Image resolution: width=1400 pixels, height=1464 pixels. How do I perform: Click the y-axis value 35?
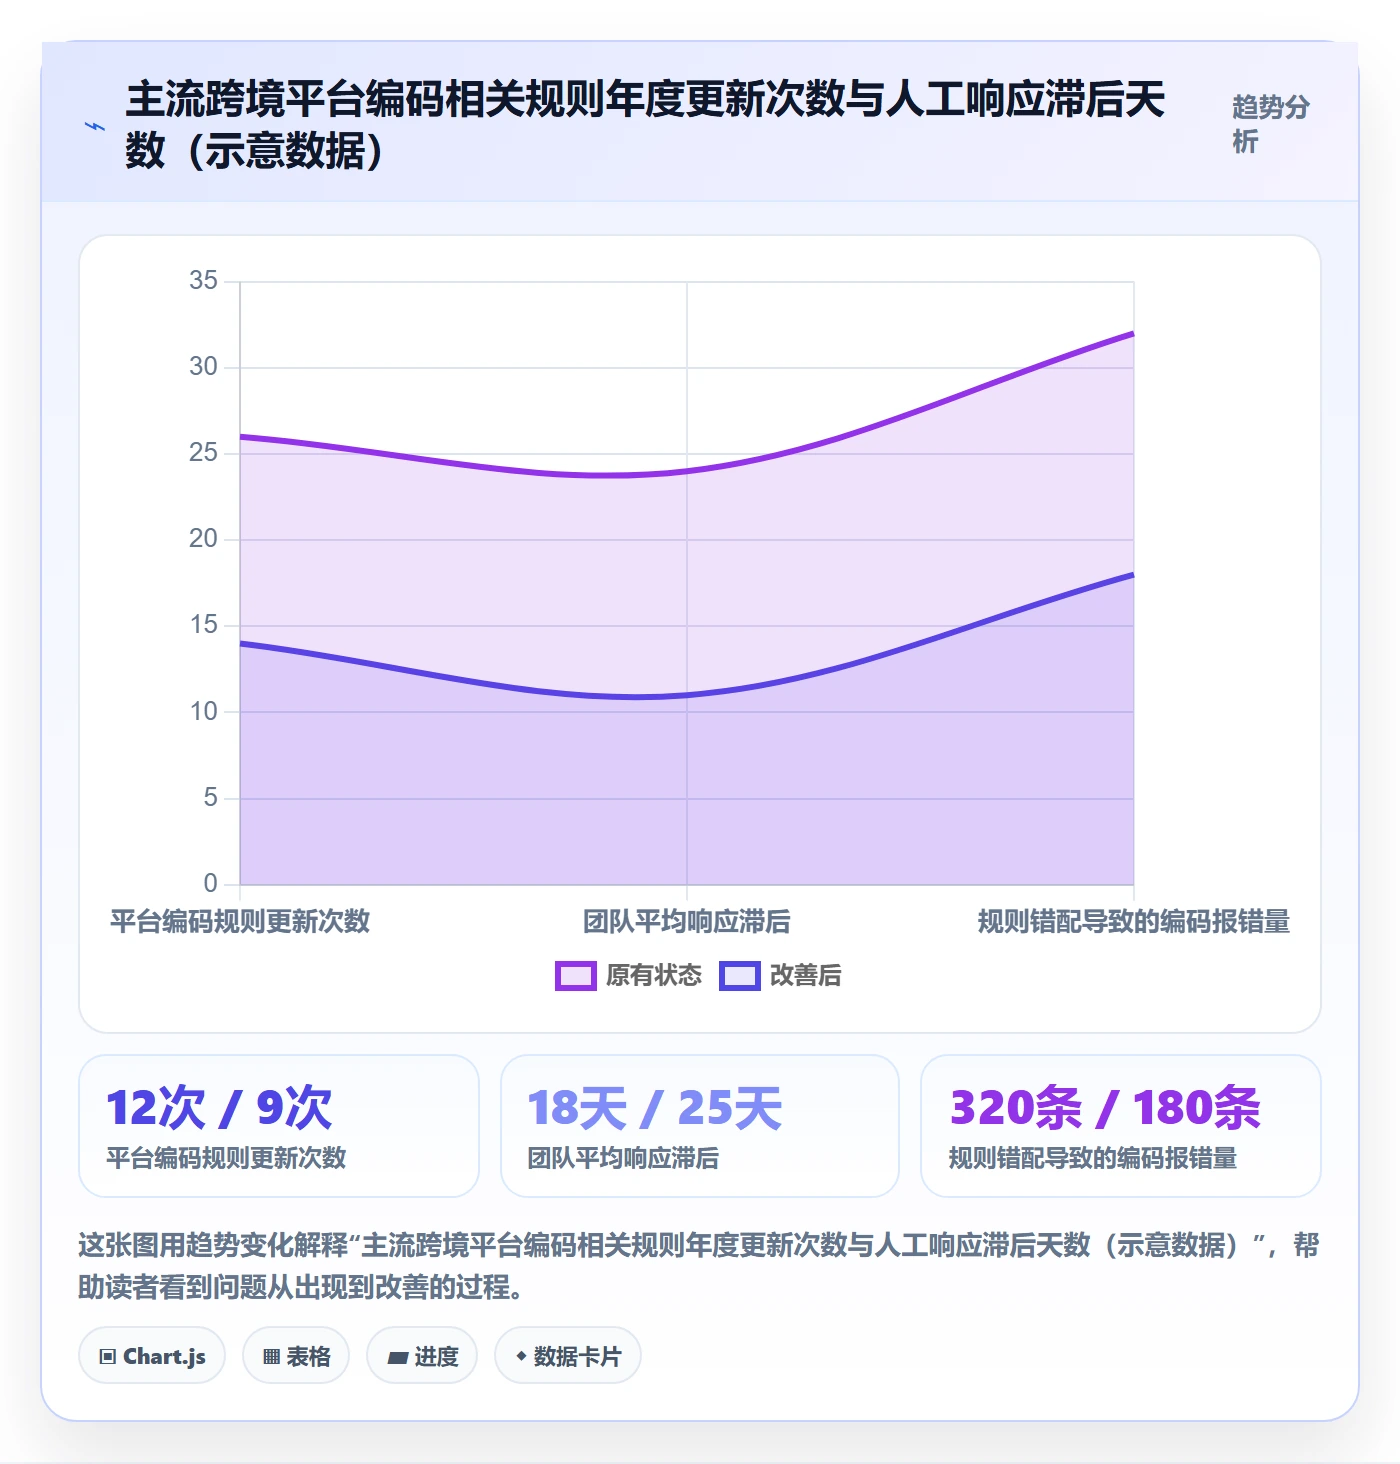[x=203, y=281]
